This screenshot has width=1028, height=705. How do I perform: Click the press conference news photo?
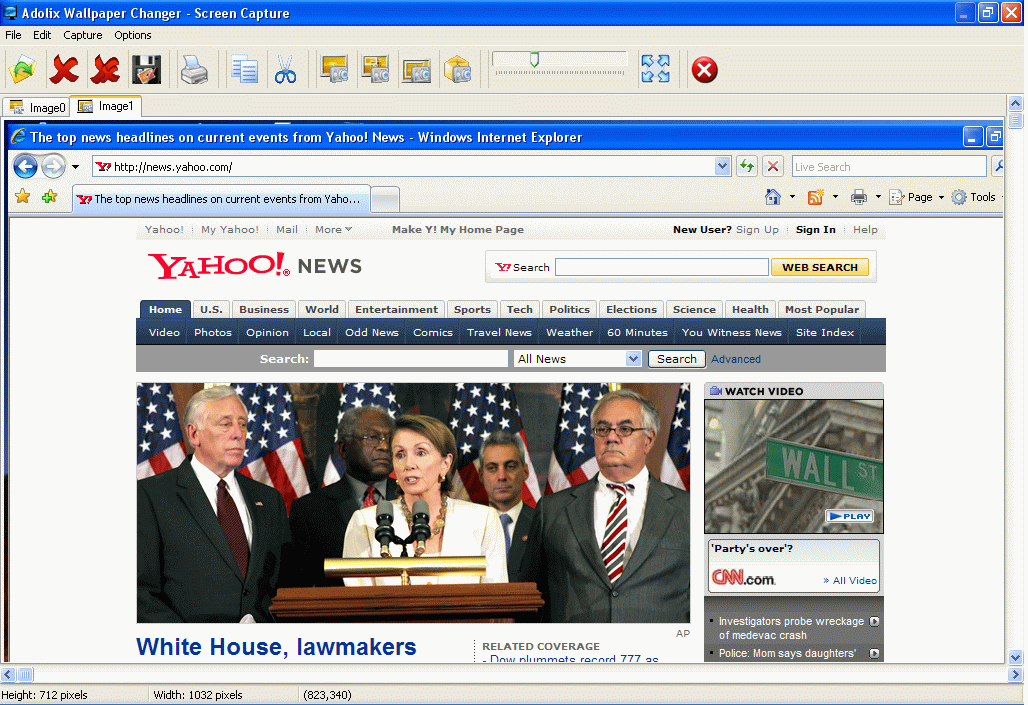[413, 503]
